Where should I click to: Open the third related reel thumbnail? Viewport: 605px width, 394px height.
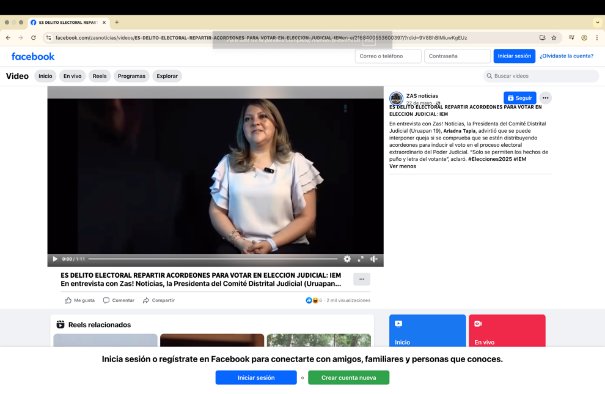point(319,340)
